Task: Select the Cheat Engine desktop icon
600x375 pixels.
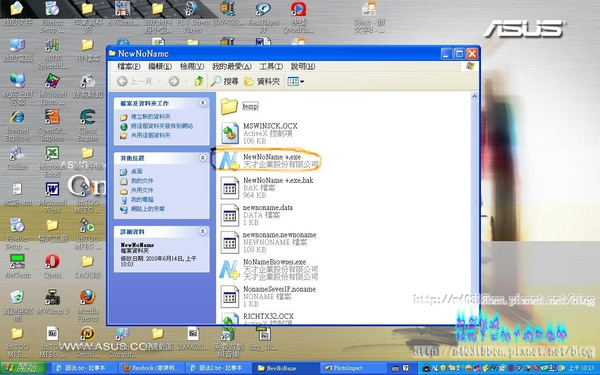Action: [x=88, y=126]
